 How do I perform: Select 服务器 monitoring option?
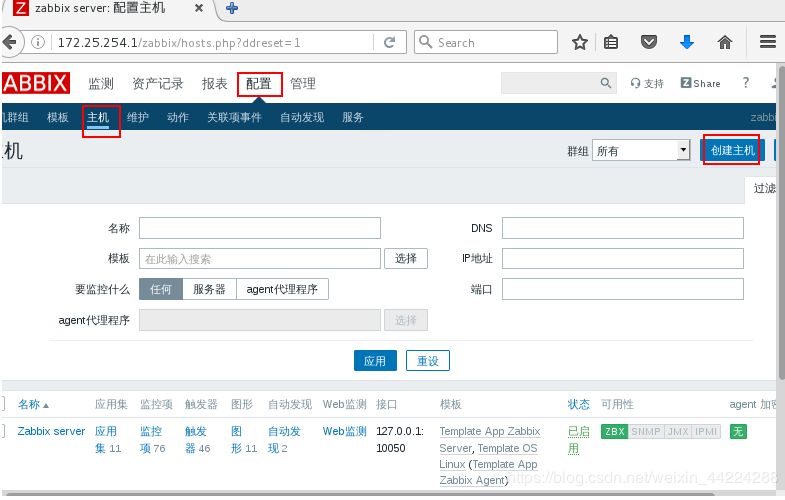209,289
